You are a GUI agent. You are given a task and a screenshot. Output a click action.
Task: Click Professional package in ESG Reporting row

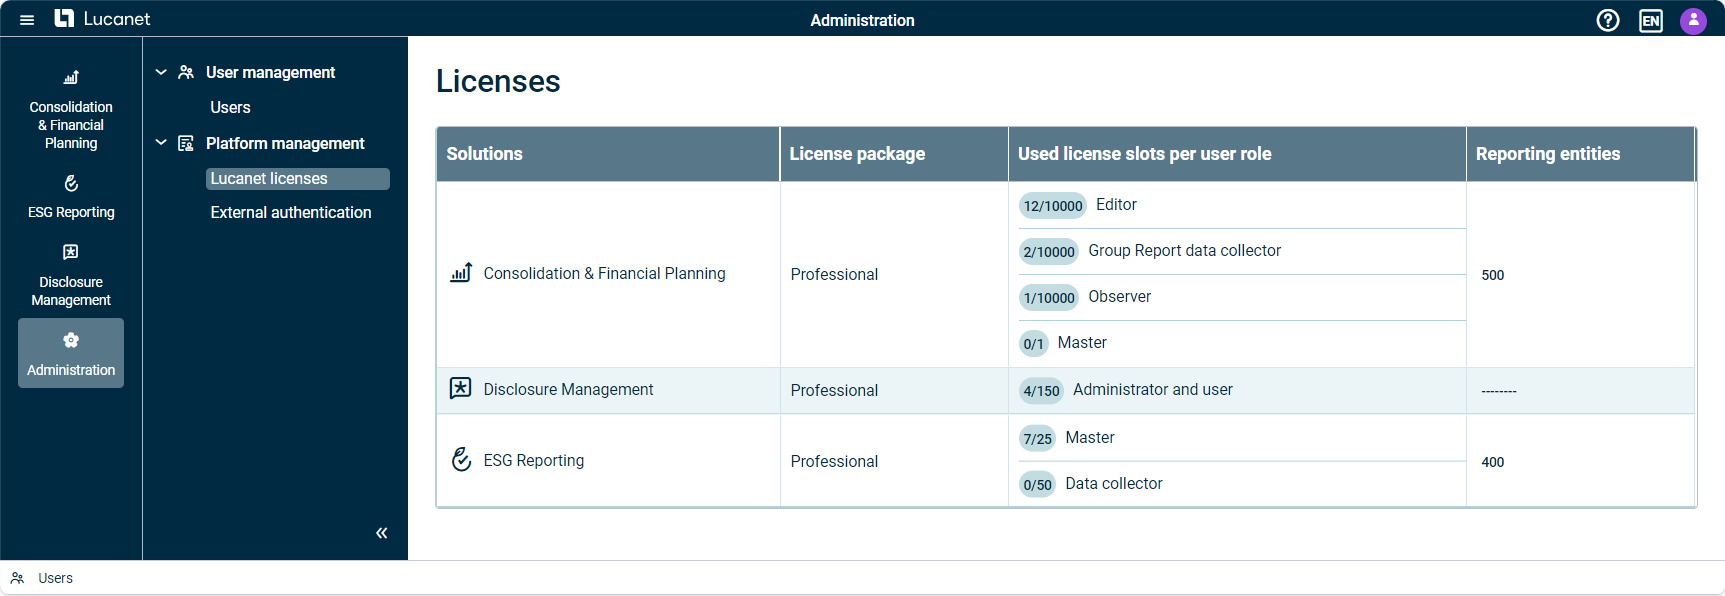[x=834, y=462]
